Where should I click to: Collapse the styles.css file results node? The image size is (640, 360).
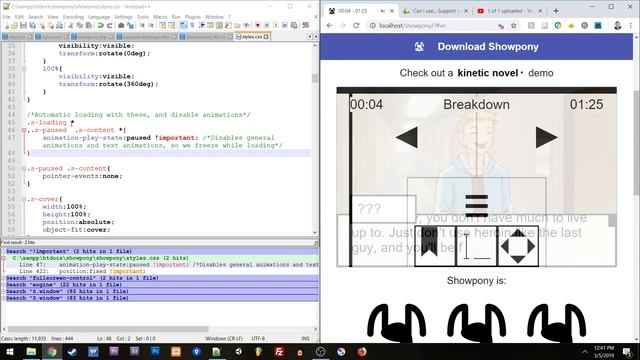tap(3, 258)
